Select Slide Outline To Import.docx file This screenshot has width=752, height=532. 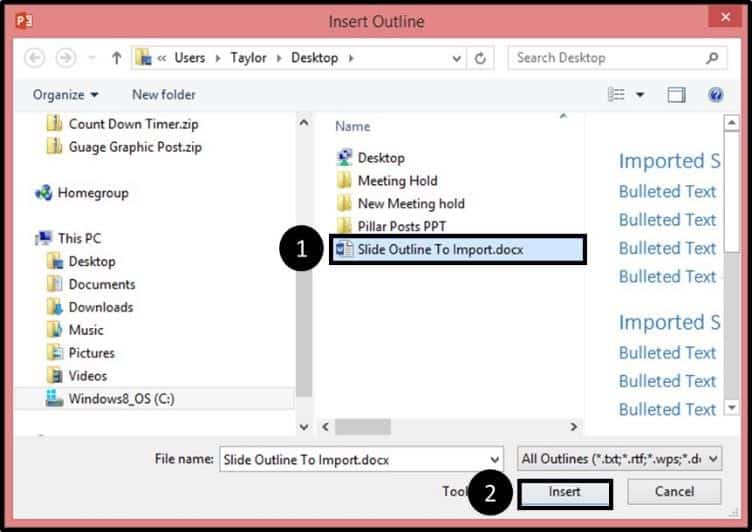point(457,249)
